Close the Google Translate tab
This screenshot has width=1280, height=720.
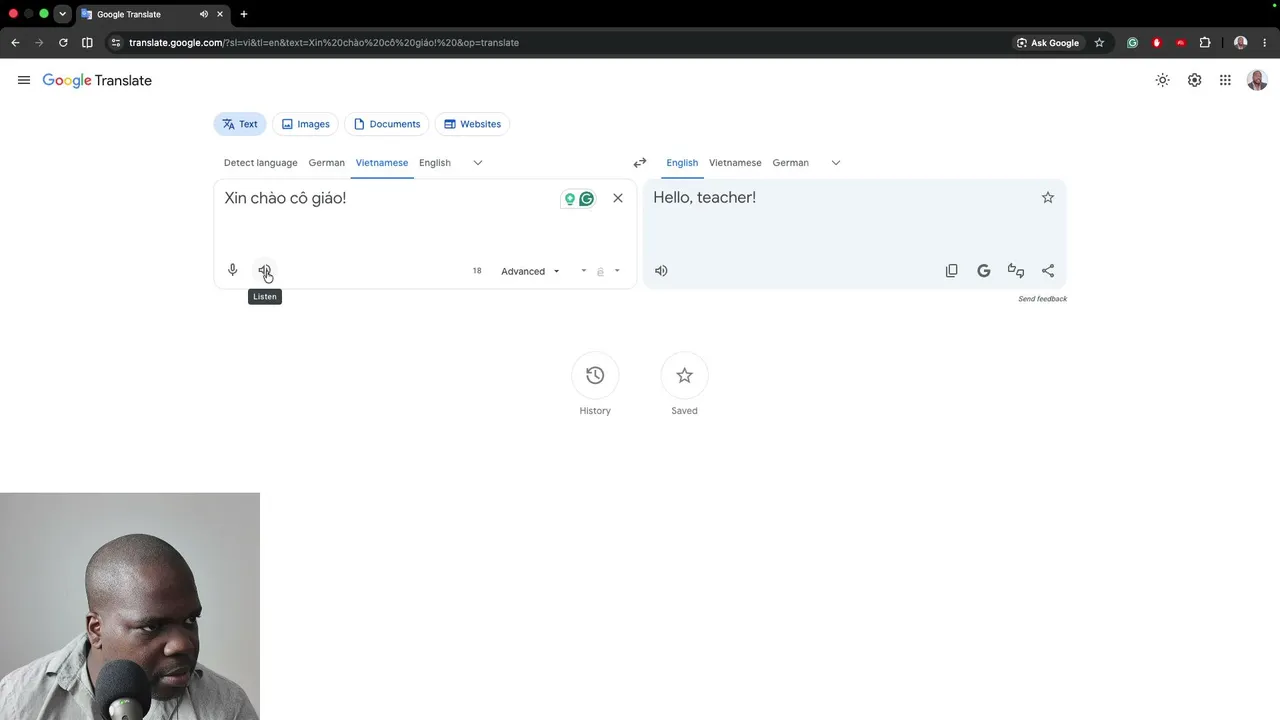220,14
